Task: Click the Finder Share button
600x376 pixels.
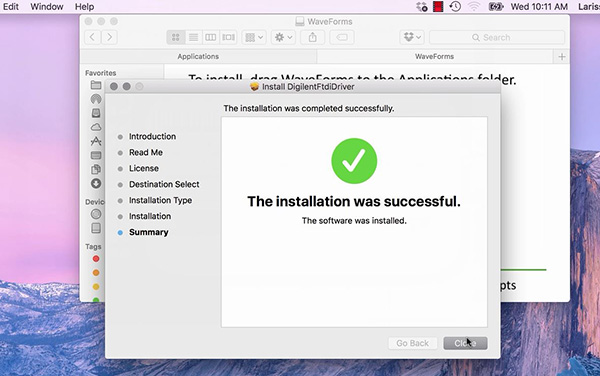Action: (313, 37)
